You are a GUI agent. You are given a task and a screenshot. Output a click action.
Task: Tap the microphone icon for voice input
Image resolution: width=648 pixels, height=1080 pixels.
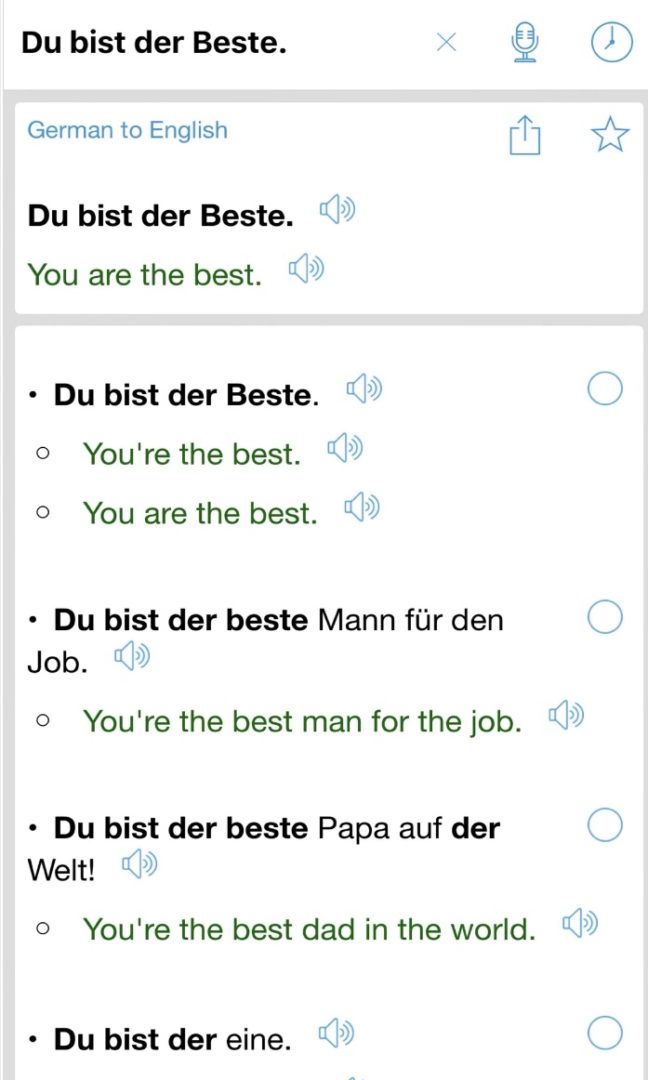click(525, 42)
